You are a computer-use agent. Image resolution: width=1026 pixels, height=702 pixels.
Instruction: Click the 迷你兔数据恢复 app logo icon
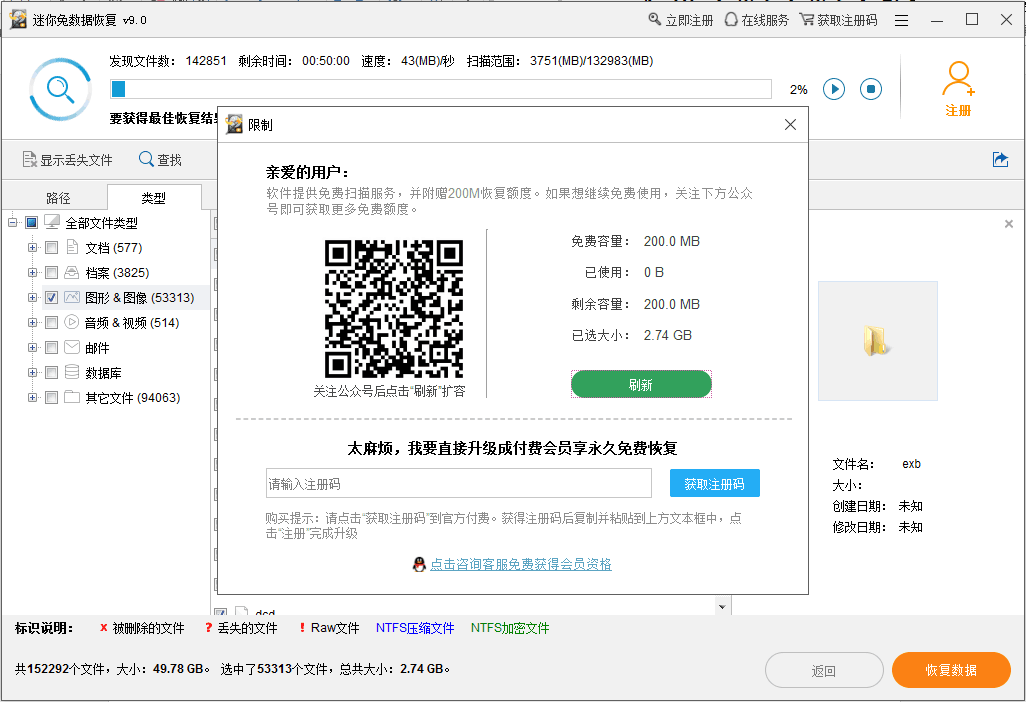click(18, 20)
